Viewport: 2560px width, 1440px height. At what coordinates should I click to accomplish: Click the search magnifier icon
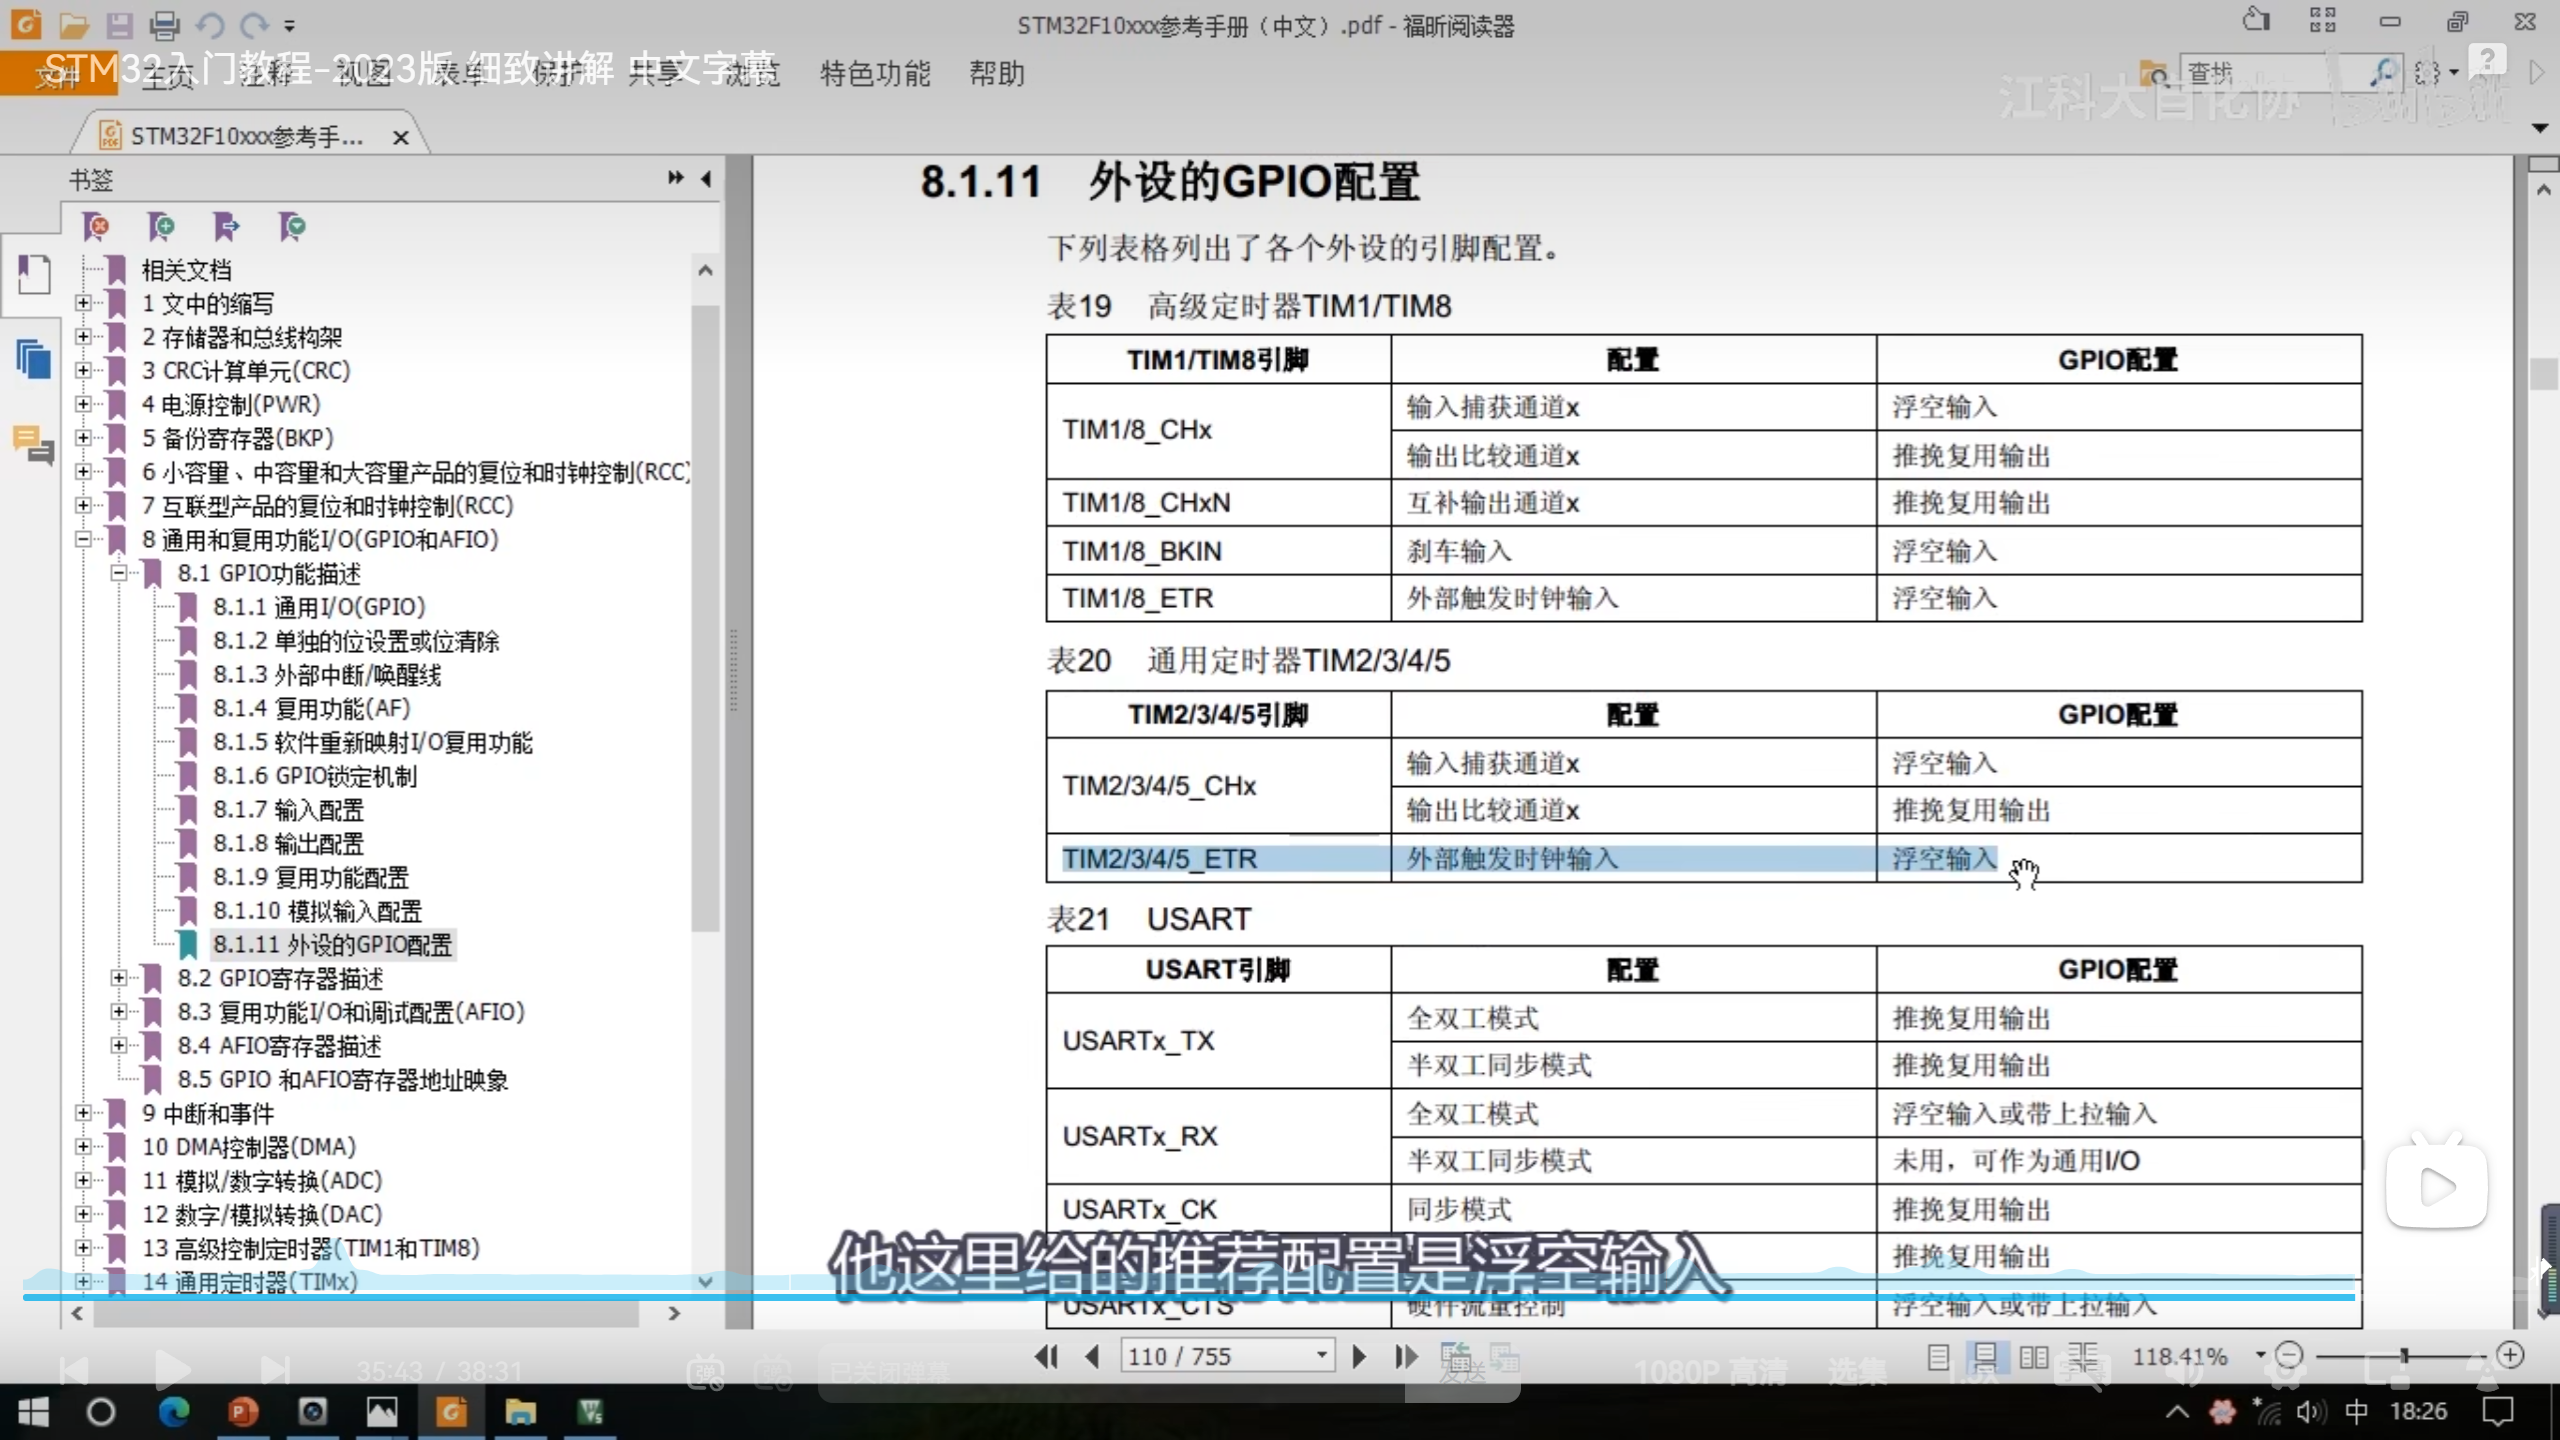point(2383,72)
